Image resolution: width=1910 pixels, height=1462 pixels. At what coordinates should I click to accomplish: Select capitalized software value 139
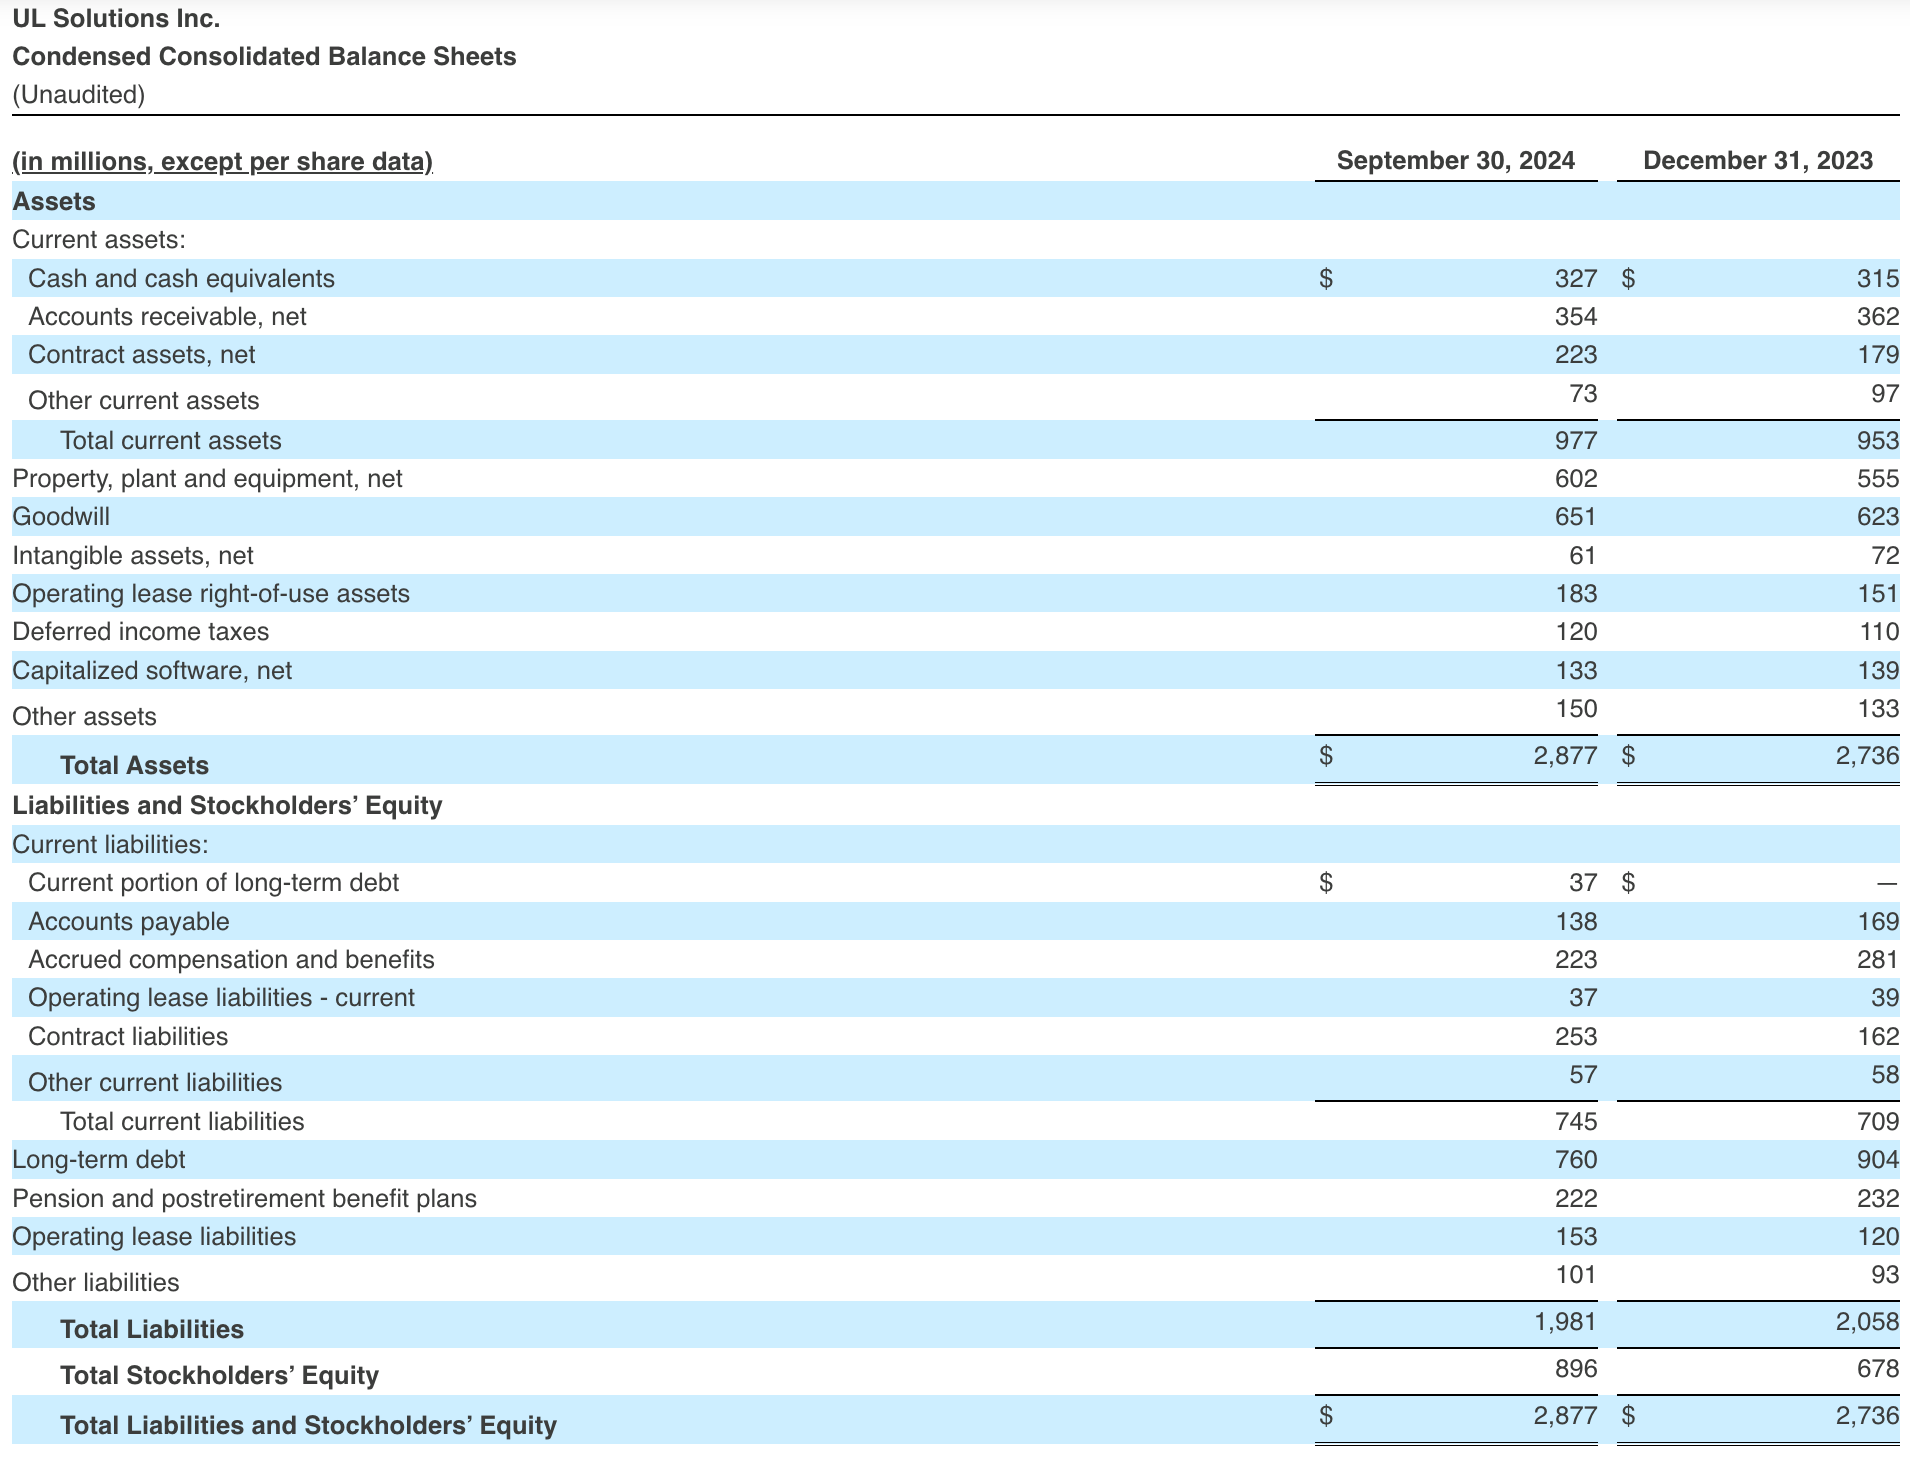[1877, 670]
